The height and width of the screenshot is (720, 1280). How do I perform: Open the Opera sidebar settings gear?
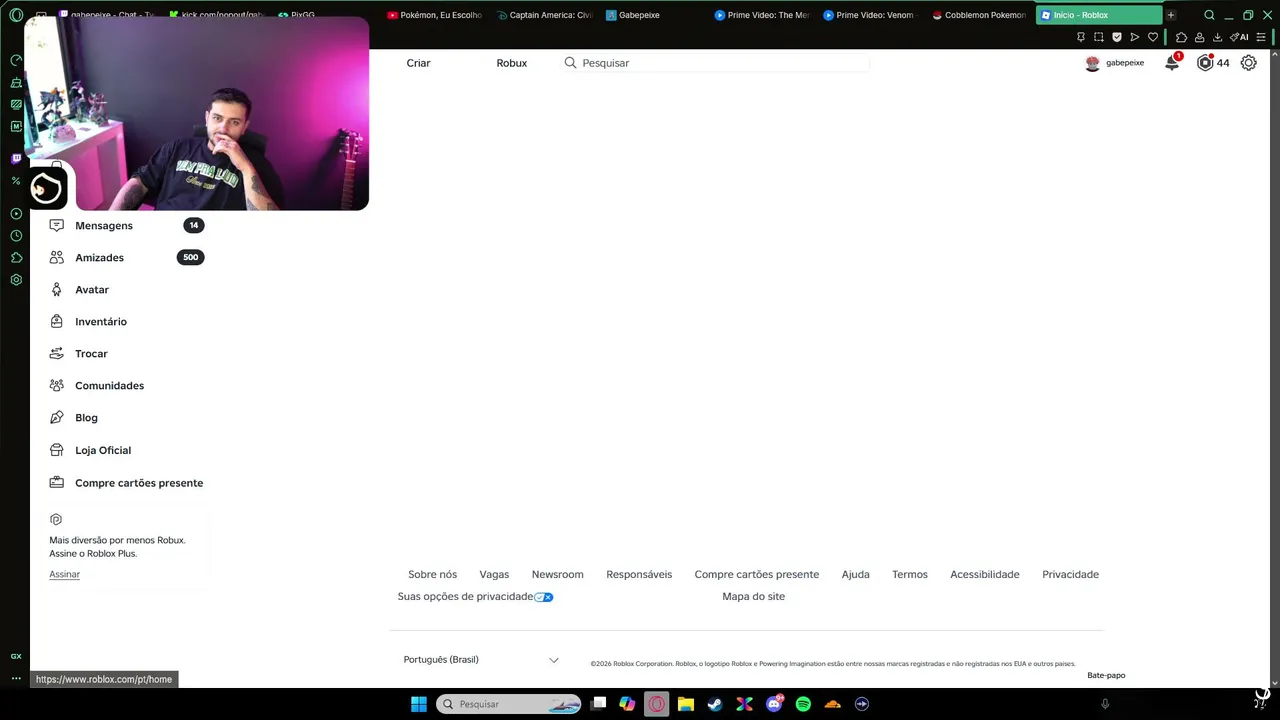(x=16, y=280)
